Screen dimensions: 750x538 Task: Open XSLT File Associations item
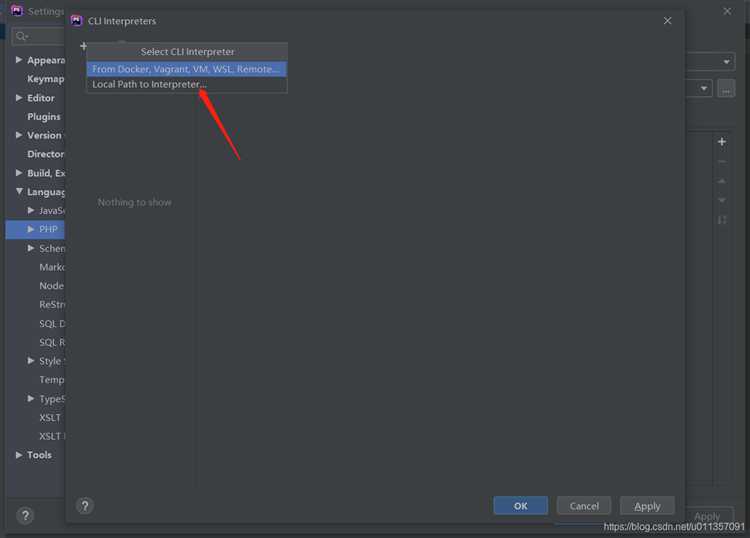(52, 436)
